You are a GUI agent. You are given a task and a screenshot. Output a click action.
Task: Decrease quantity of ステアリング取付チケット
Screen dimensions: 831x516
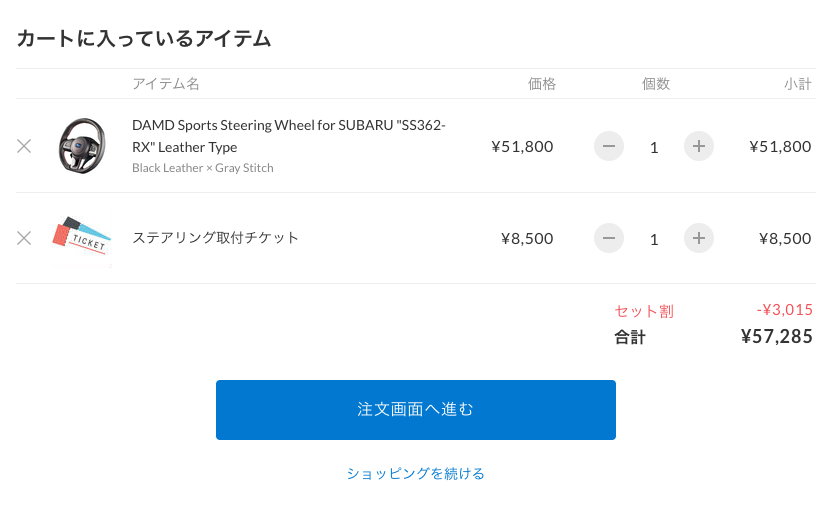608,238
